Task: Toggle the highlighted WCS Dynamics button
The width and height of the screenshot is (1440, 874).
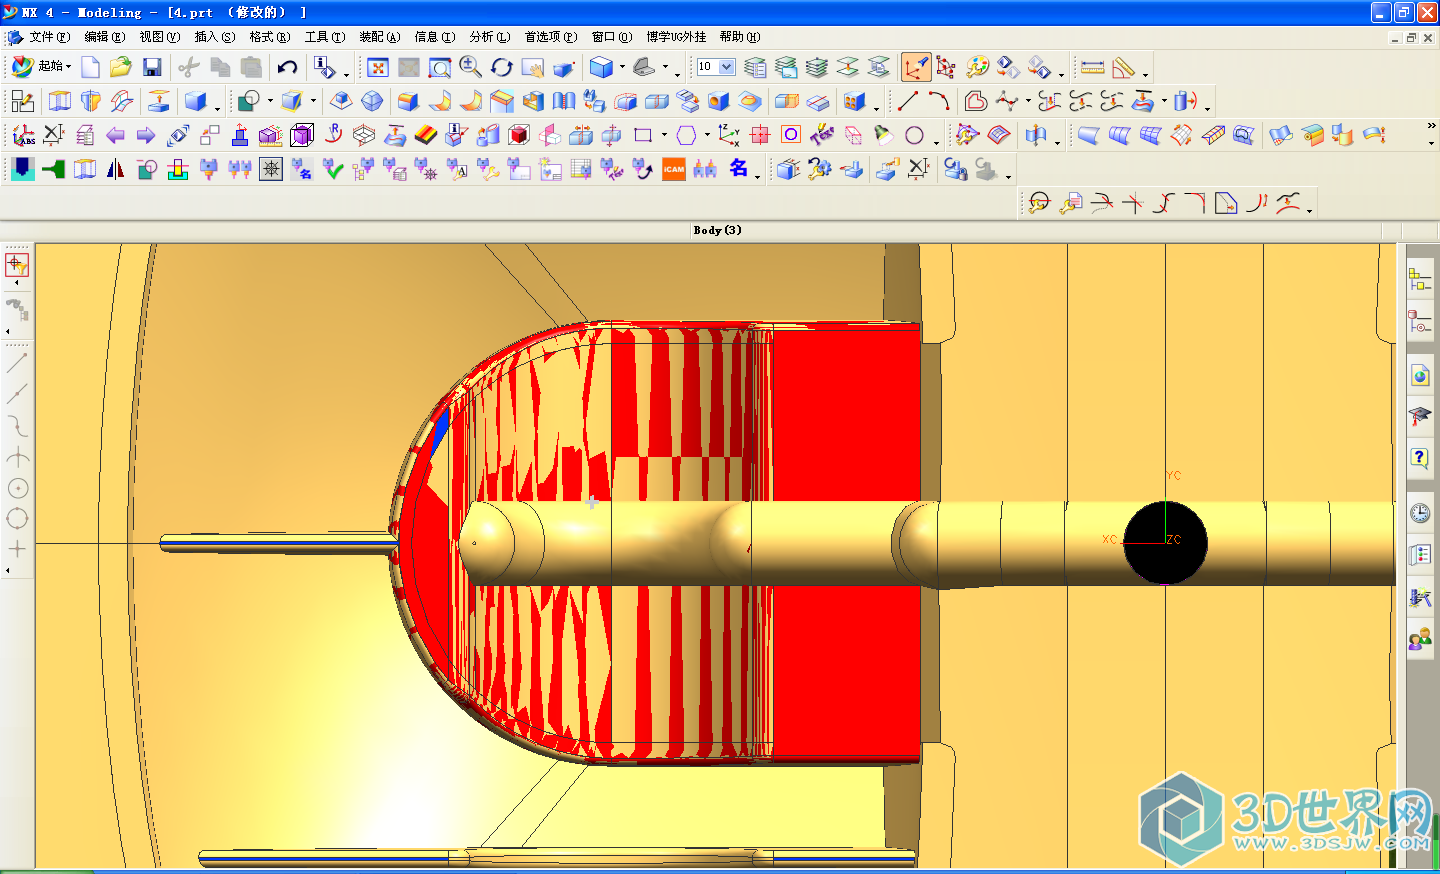Action: [915, 67]
